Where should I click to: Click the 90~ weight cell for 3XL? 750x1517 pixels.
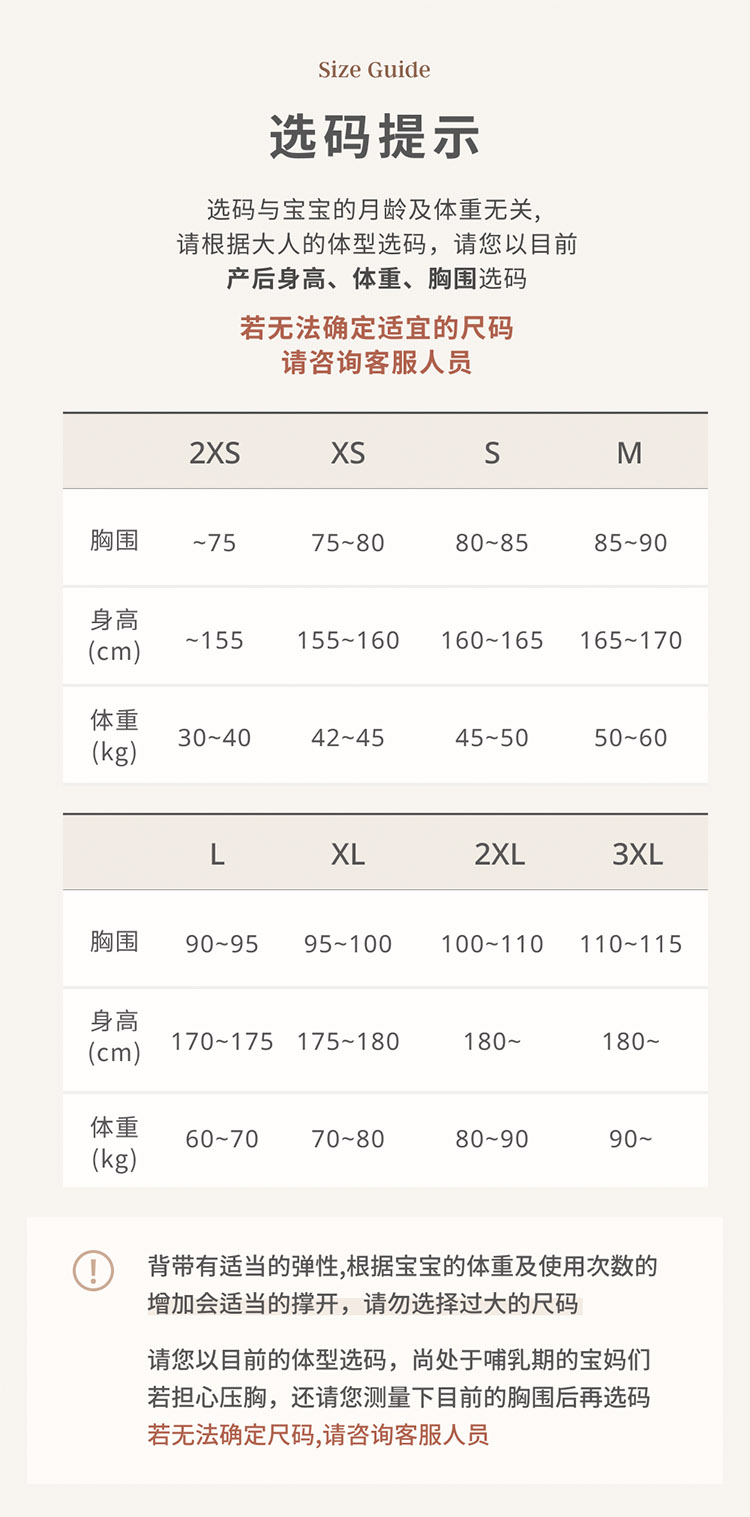(631, 1139)
